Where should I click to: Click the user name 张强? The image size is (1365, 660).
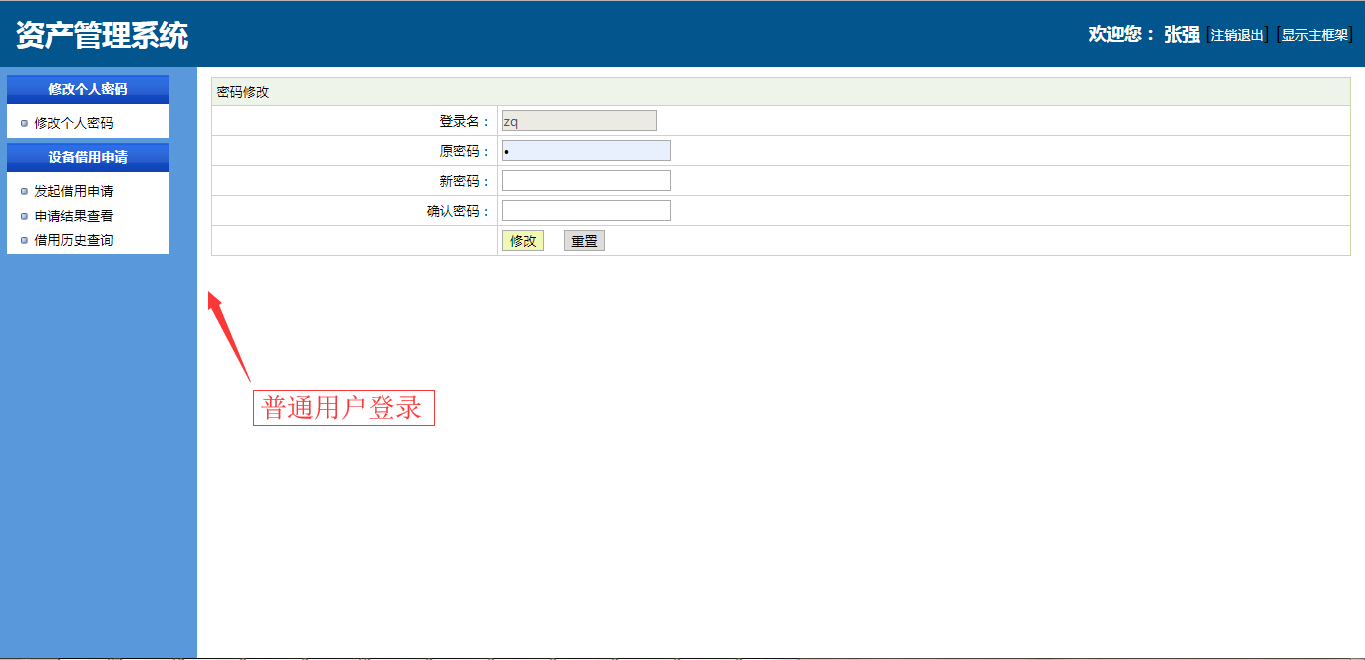[1182, 34]
